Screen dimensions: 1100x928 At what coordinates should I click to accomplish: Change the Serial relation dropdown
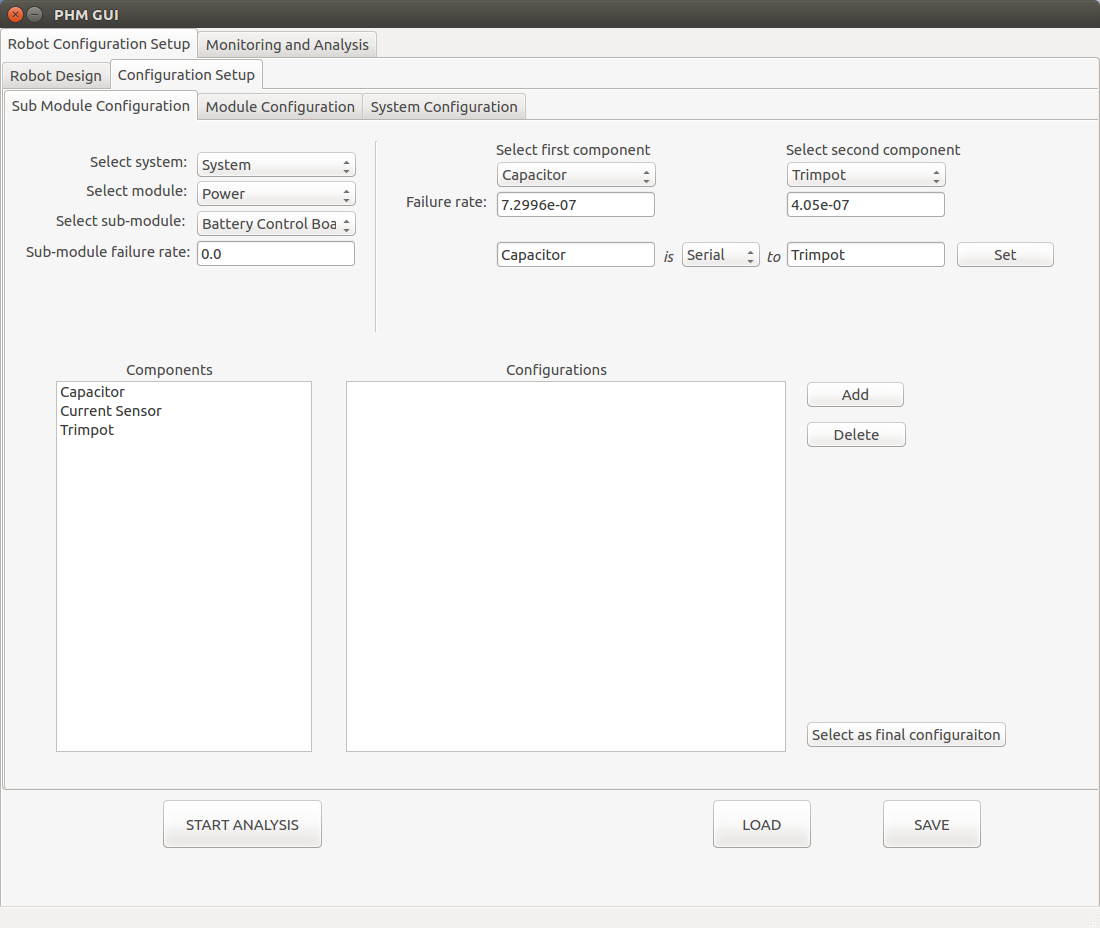720,255
